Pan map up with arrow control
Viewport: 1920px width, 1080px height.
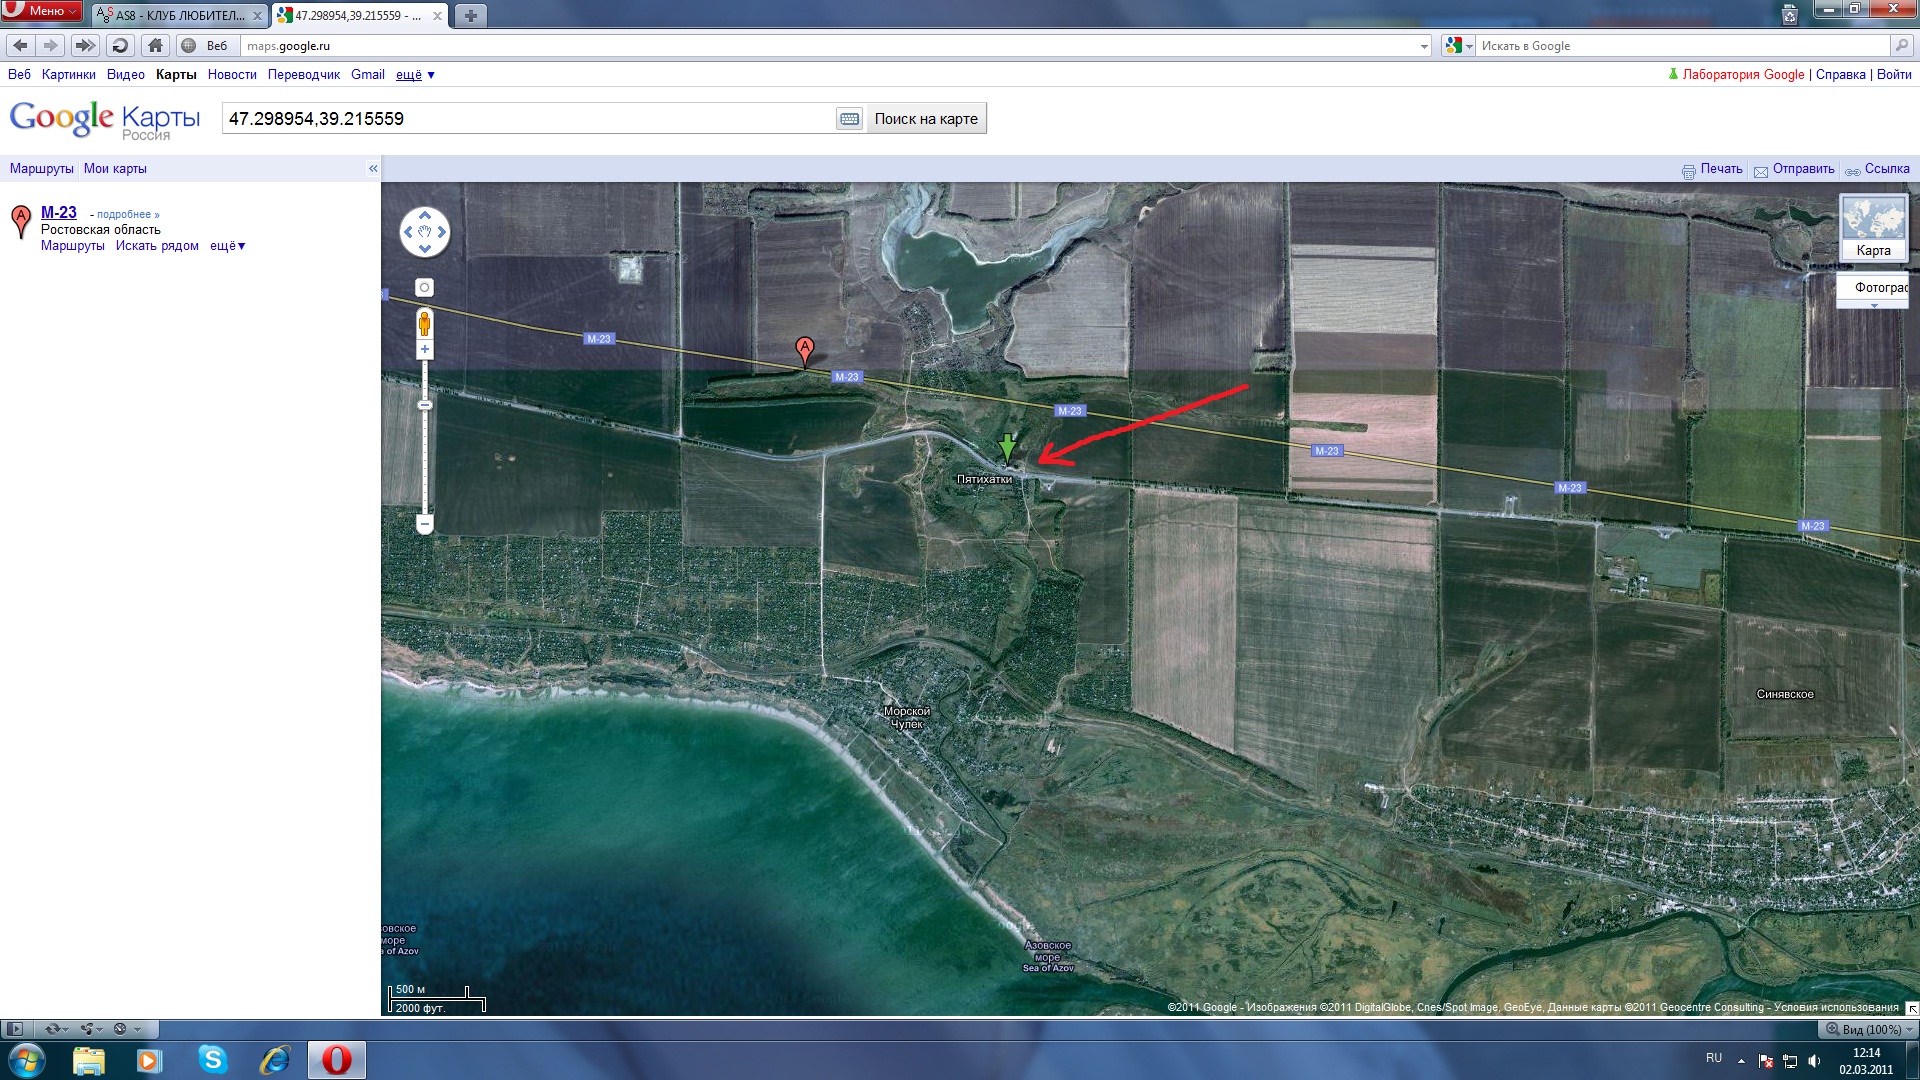[x=425, y=215]
